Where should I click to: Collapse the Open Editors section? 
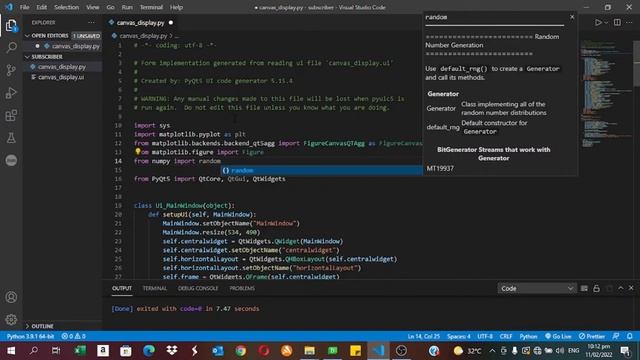[x=27, y=36]
